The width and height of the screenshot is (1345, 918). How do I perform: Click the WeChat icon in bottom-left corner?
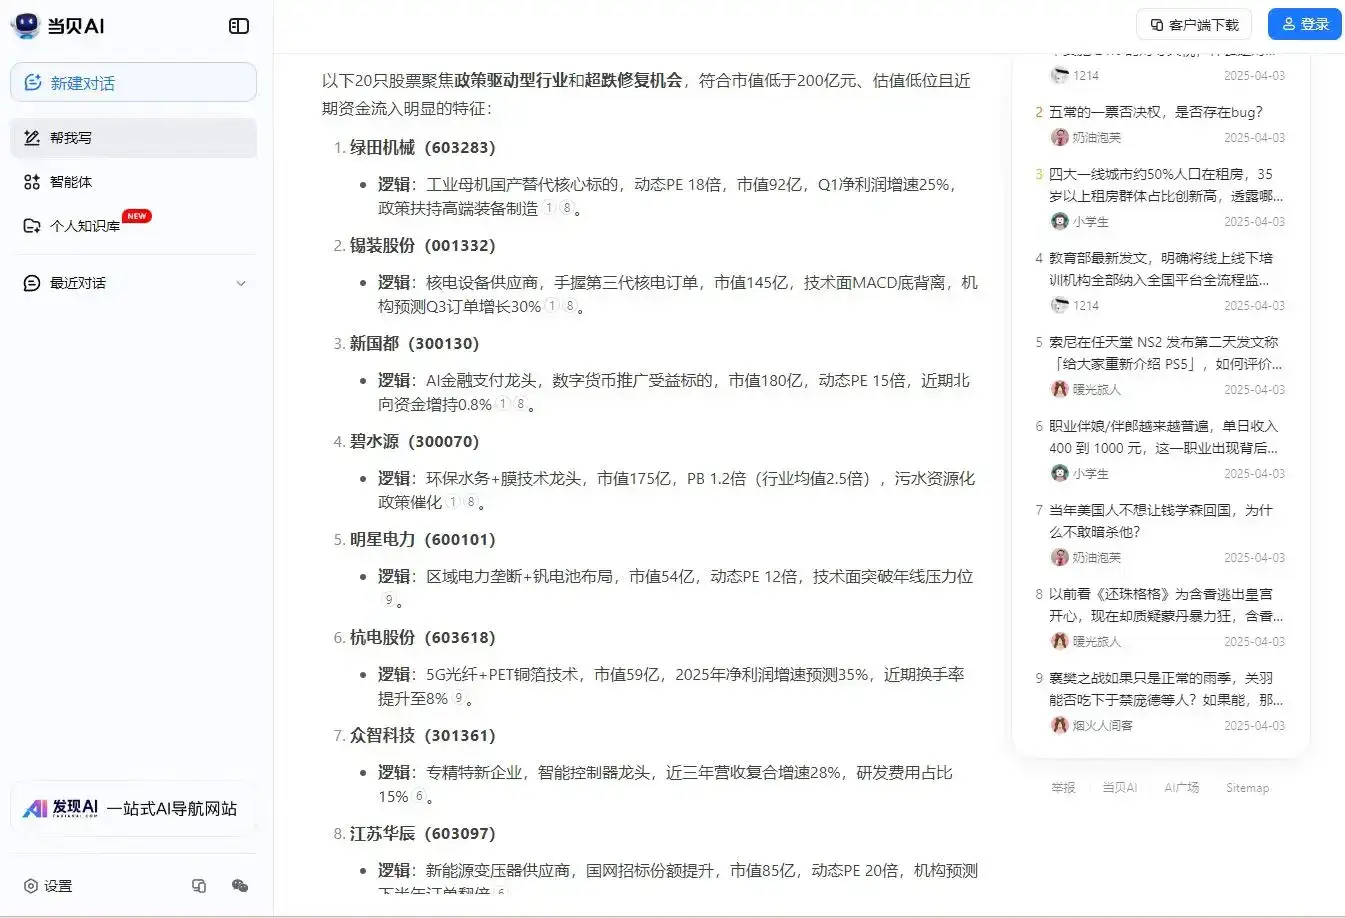pos(239,886)
